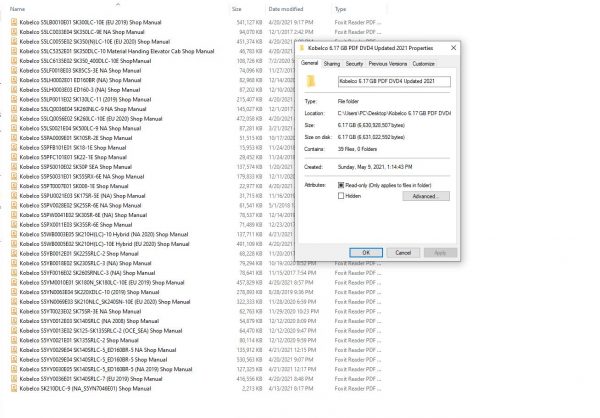Click sort arrow above Name column
Viewport: 600px width, 418px height.
pyautogui.click(x=118, y=4)
